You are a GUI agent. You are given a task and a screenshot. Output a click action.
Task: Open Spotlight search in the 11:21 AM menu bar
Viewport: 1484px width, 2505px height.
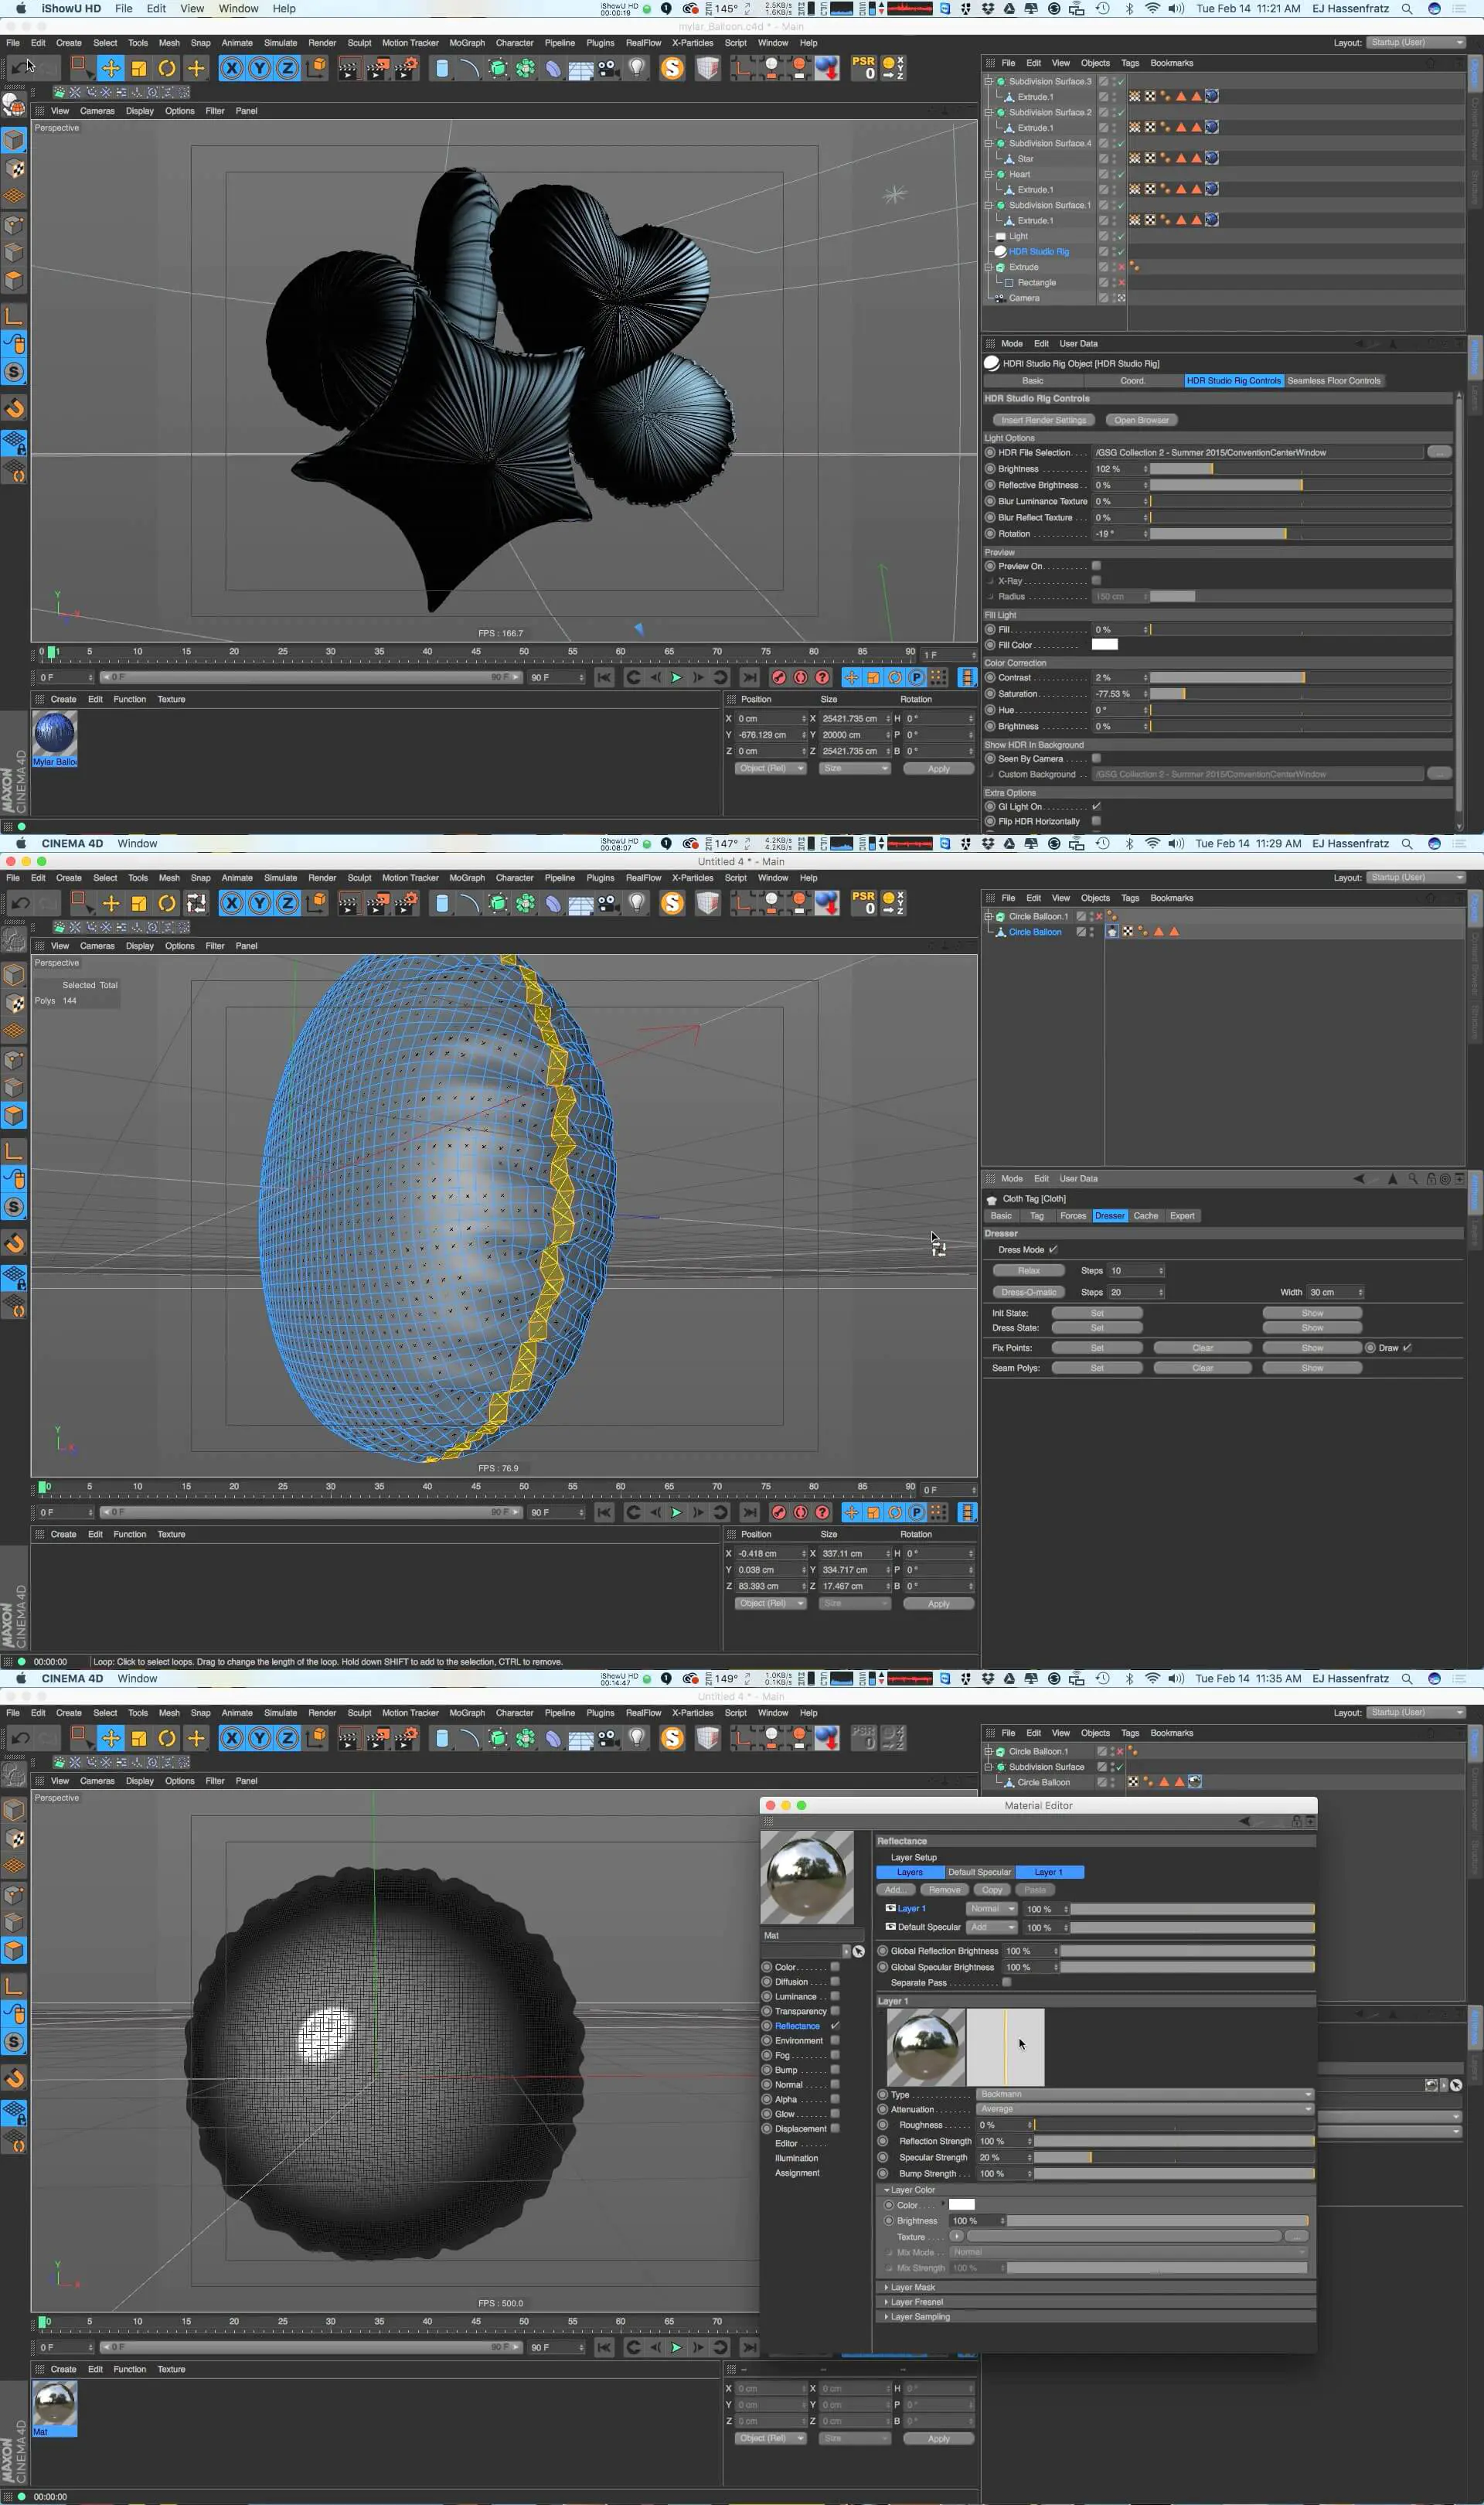[x=1407, y=8]
